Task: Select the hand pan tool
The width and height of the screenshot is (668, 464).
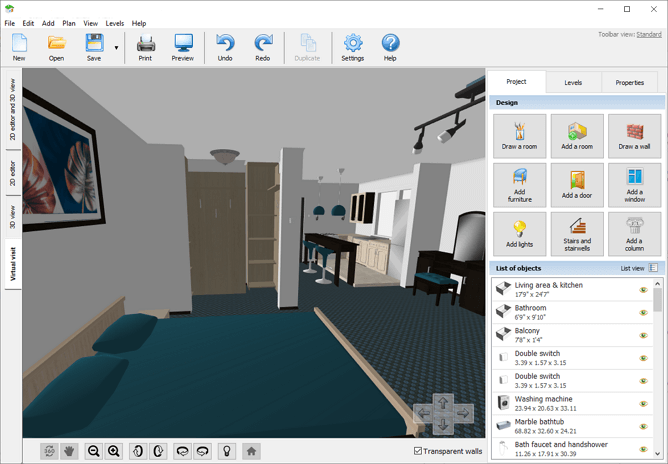Action: pos(69,451)
